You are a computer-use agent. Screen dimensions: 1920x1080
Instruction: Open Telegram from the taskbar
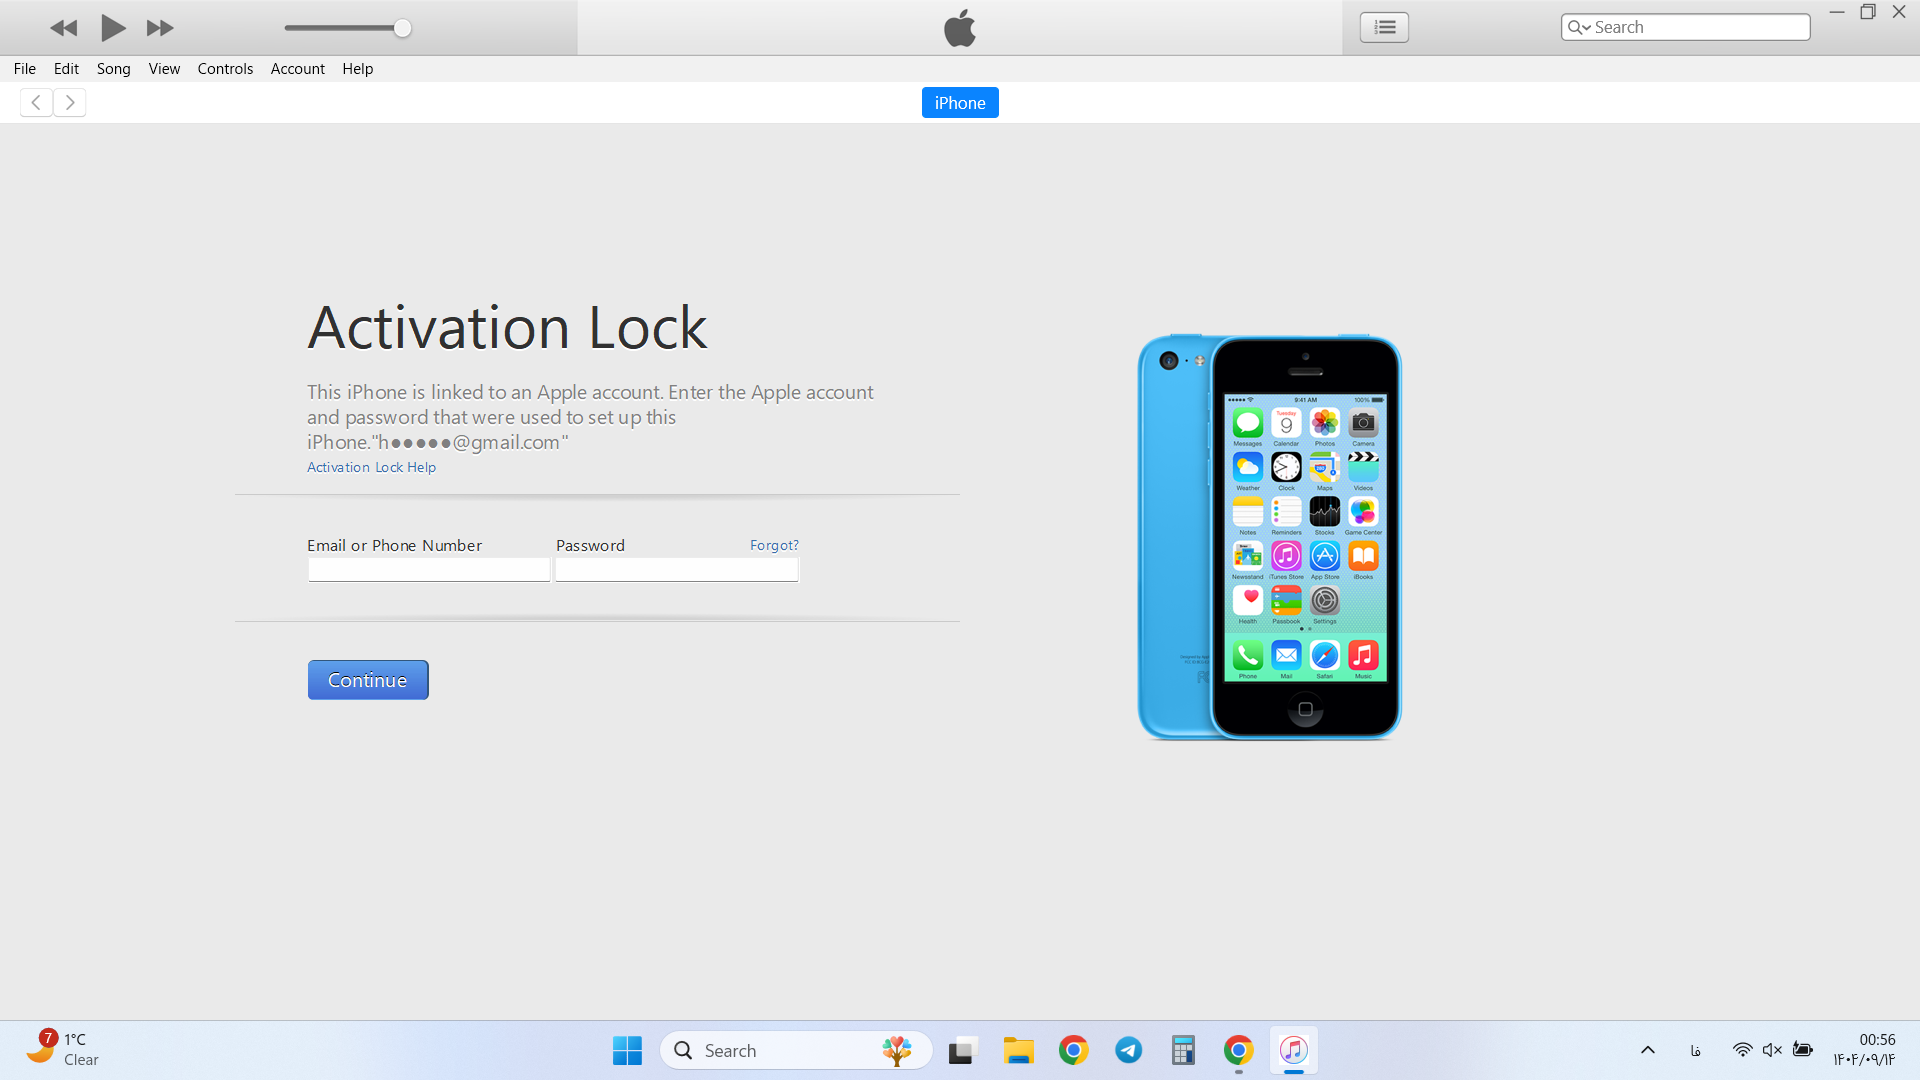[x=1129, y=1050]
